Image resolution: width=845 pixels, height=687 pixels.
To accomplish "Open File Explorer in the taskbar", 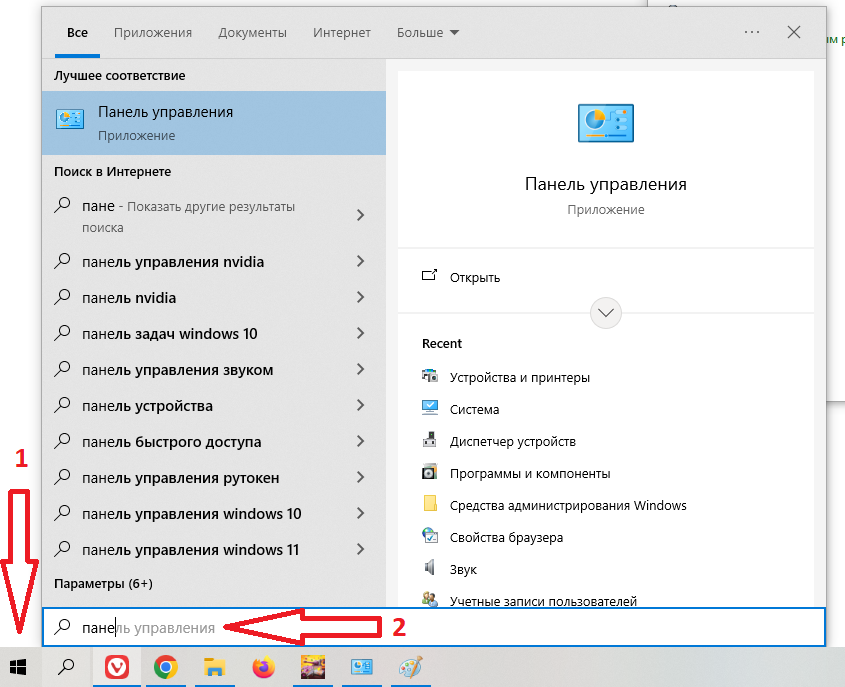I will point(213,667).
